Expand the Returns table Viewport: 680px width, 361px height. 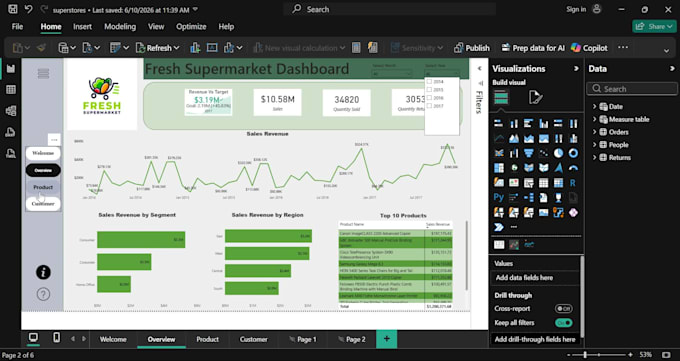point(595,158)
